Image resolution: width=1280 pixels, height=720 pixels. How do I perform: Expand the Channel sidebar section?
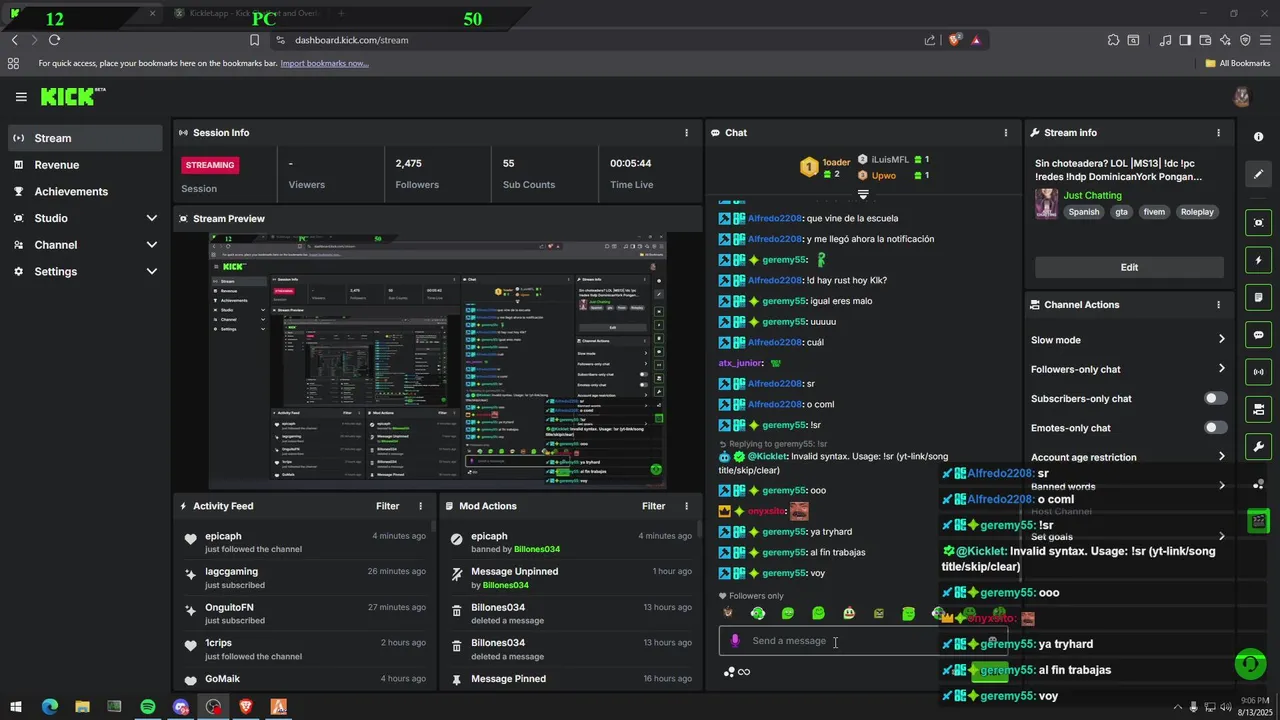(85, 245)
